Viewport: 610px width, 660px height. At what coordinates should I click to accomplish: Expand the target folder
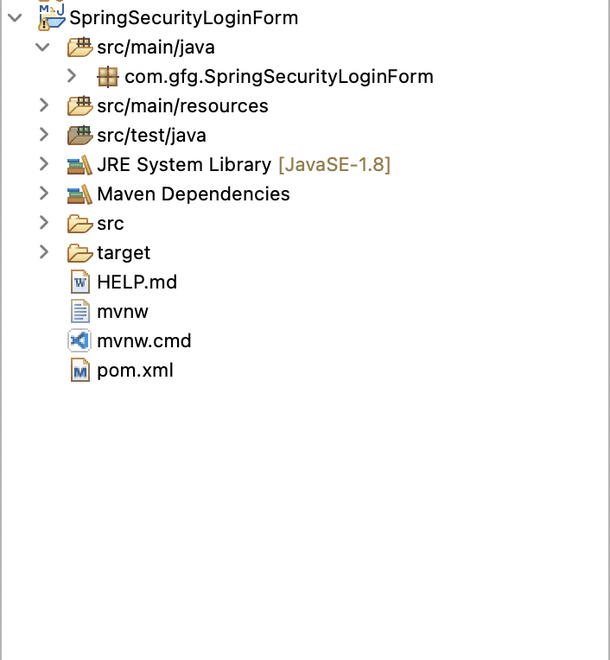pos(43,253)
